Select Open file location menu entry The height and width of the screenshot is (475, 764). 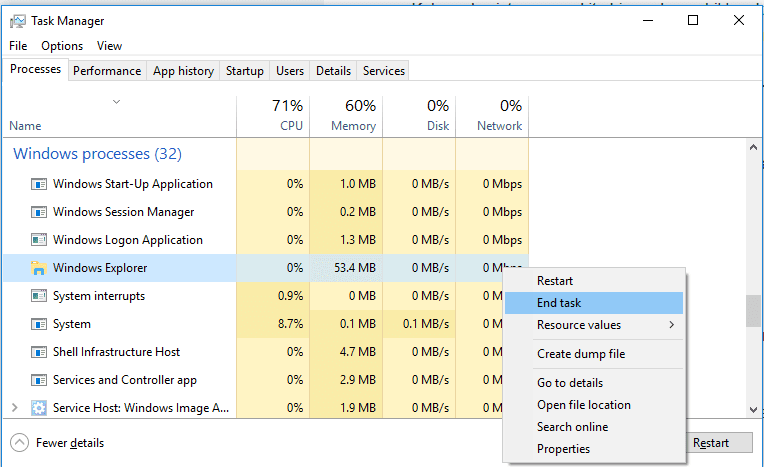pos(584,405)
